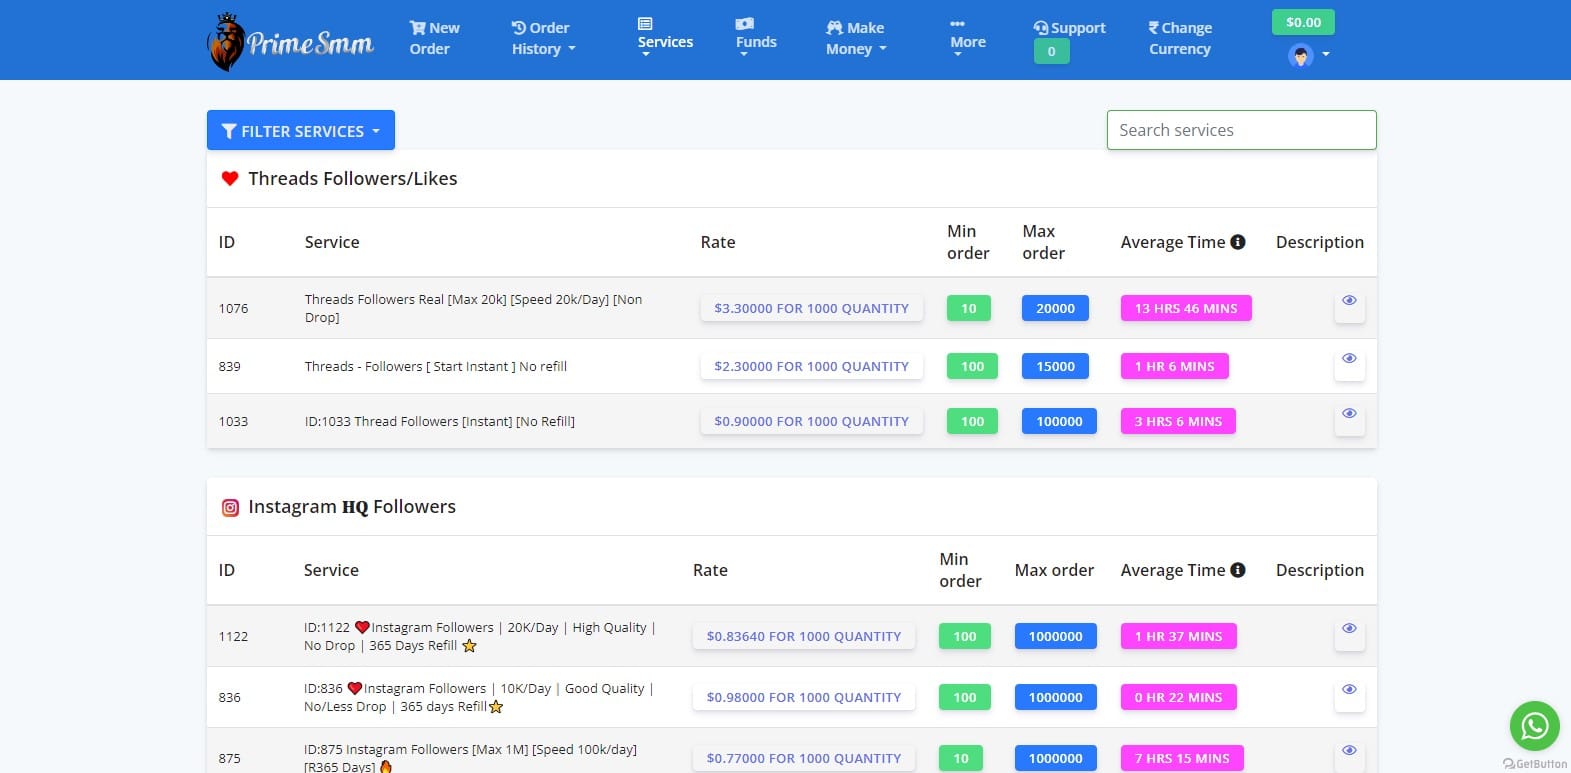Go to New Order page

pyautogui.click(x=434, y=38)
